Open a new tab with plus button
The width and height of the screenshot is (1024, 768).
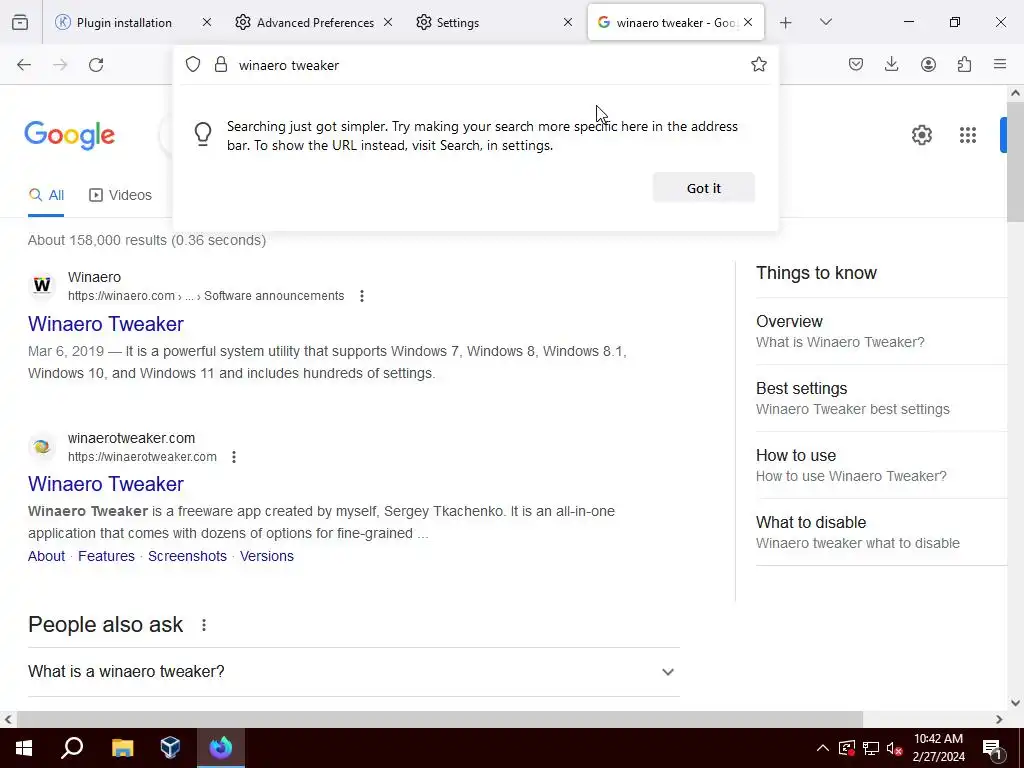786,23
